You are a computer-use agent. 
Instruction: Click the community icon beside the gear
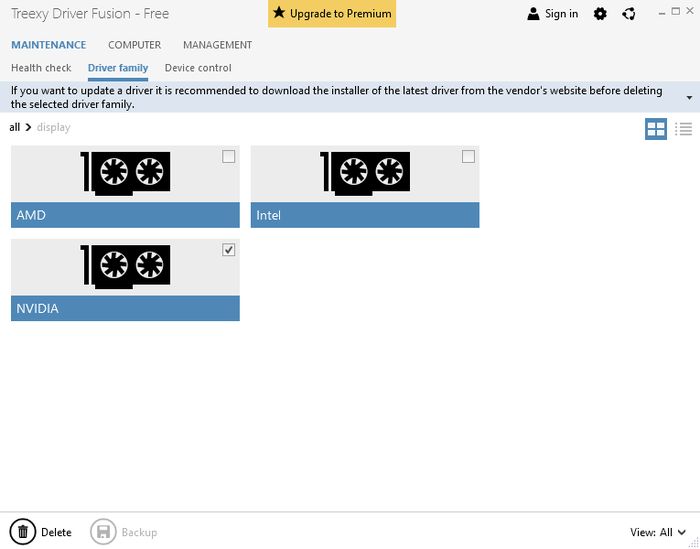coord(629,14)
